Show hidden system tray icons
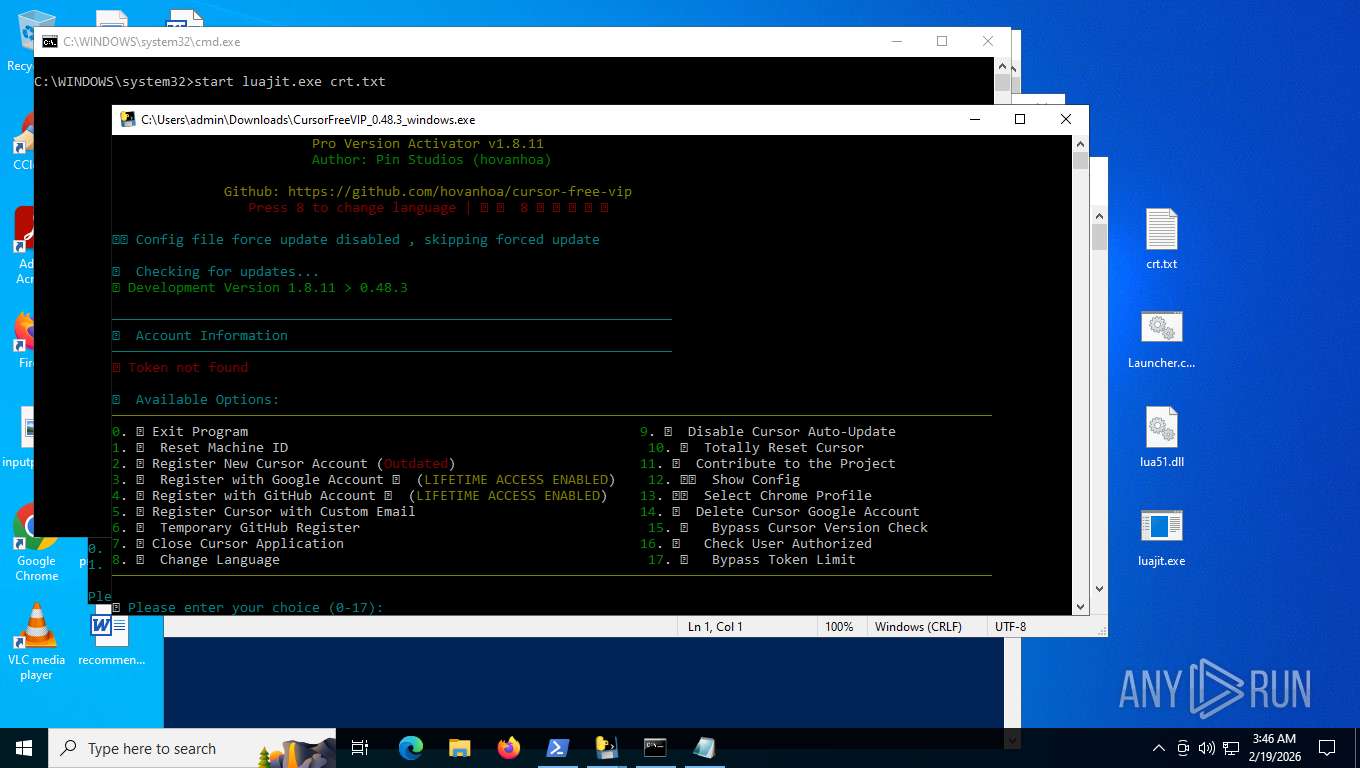This screenshot has width=1360, height=768. click(1159, 748)
